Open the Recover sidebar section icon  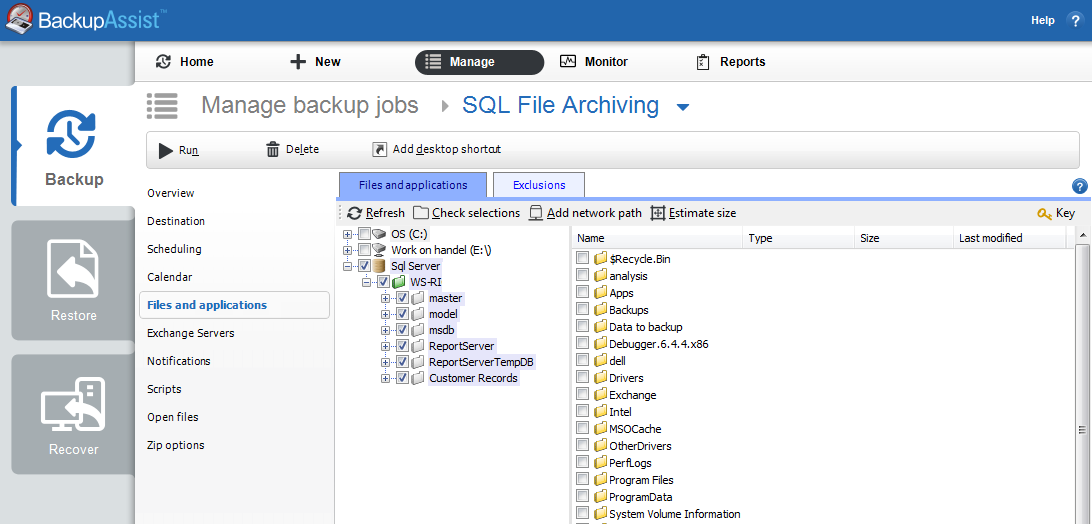73,406
